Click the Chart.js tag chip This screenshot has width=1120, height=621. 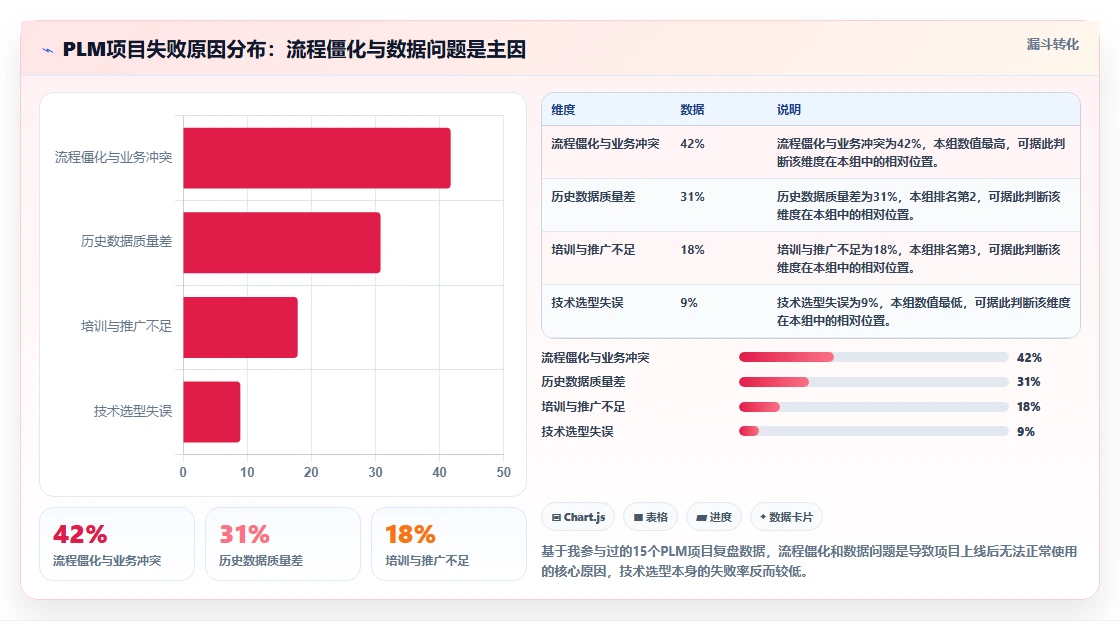579,517
